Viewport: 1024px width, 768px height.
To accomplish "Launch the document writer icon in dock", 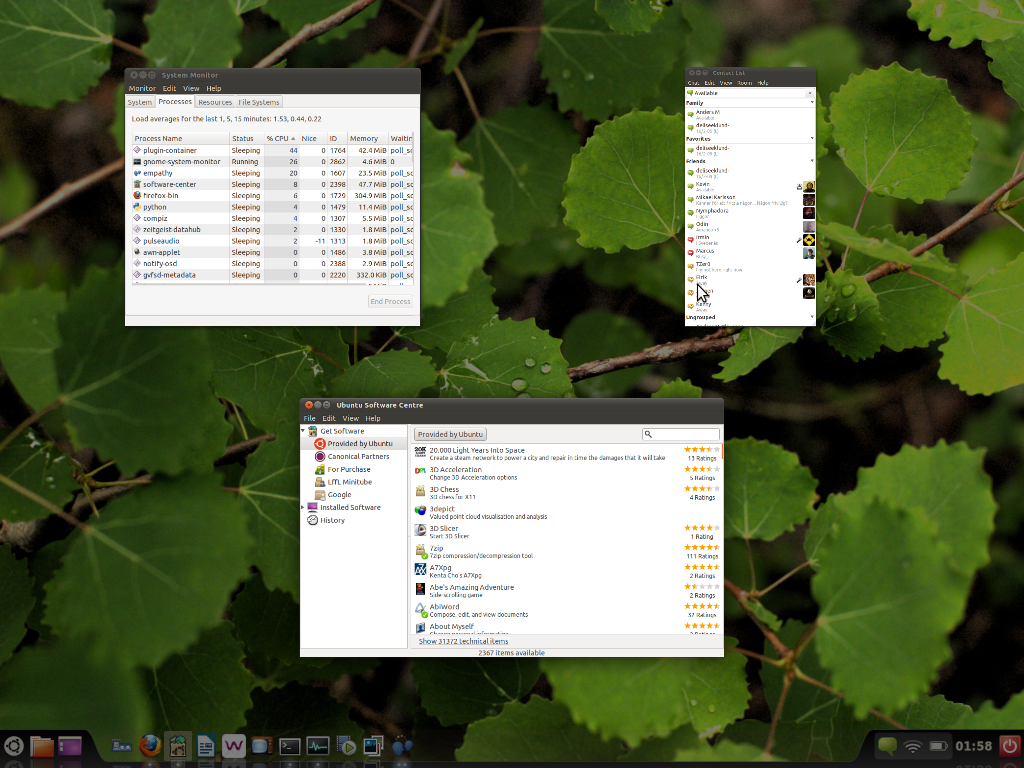I will tap(206, 746).
